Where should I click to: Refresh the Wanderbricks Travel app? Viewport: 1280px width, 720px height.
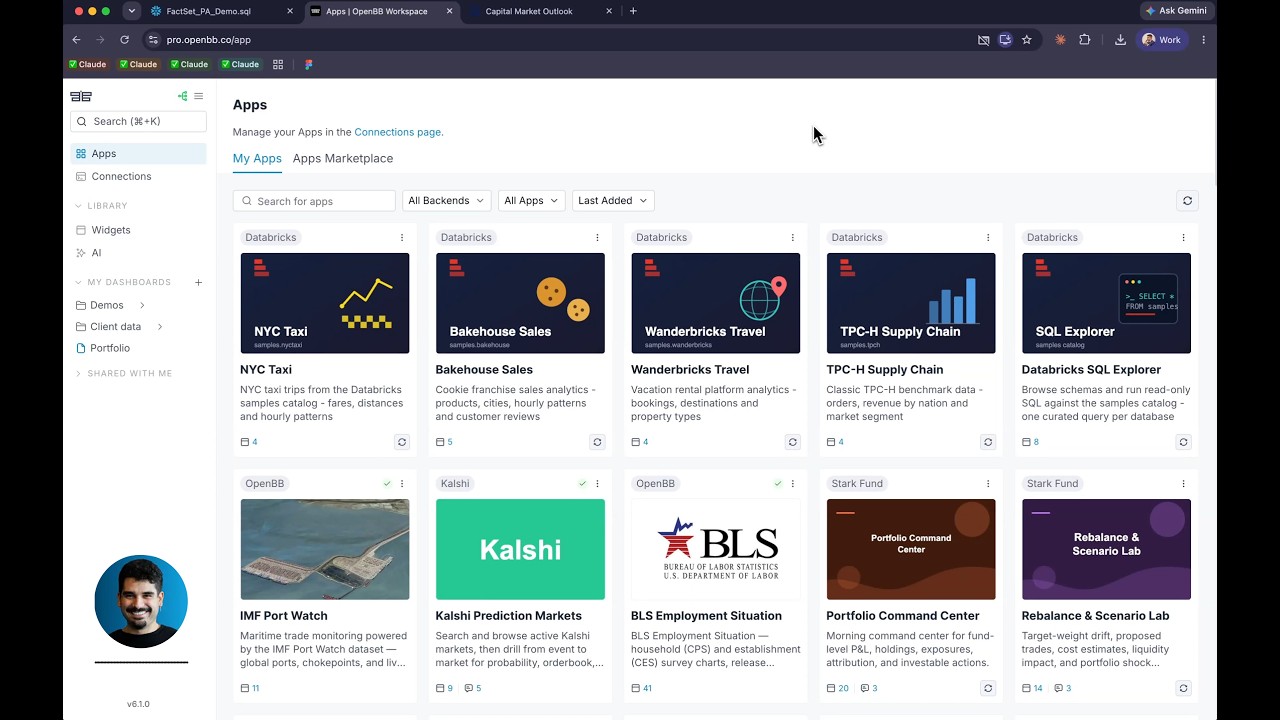coord(793,442)
